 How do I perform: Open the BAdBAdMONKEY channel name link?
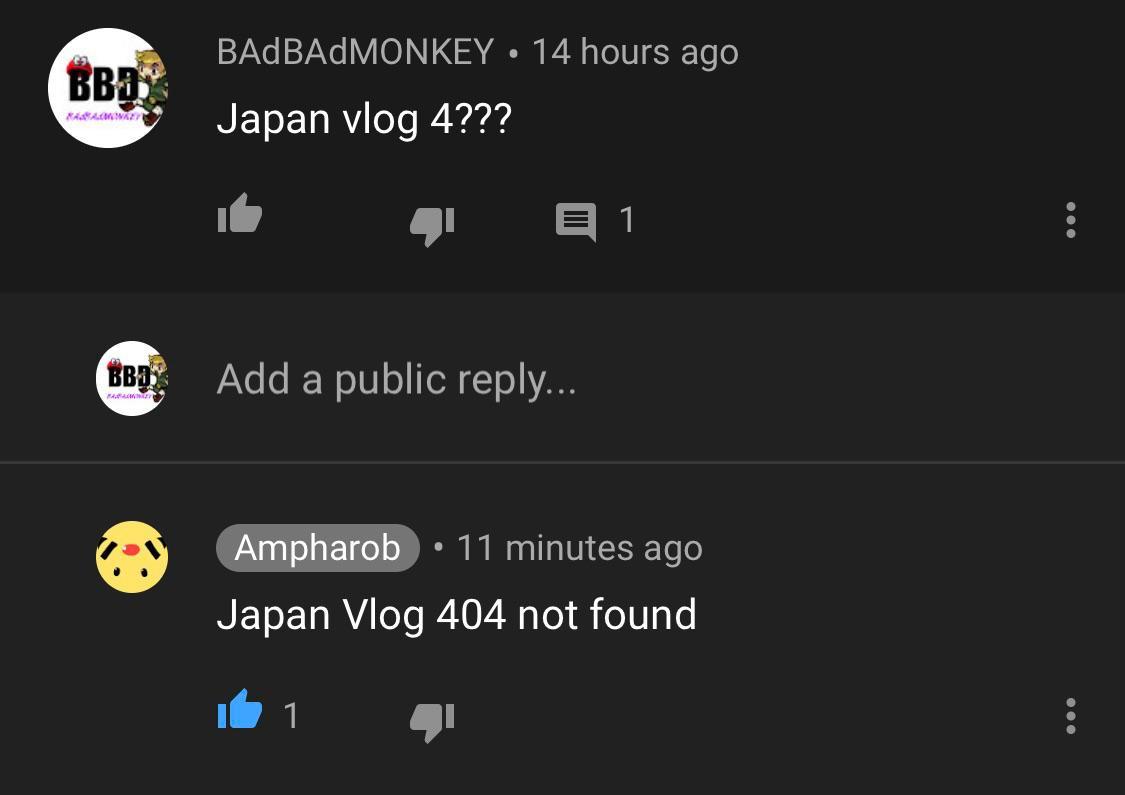[355, 52]
